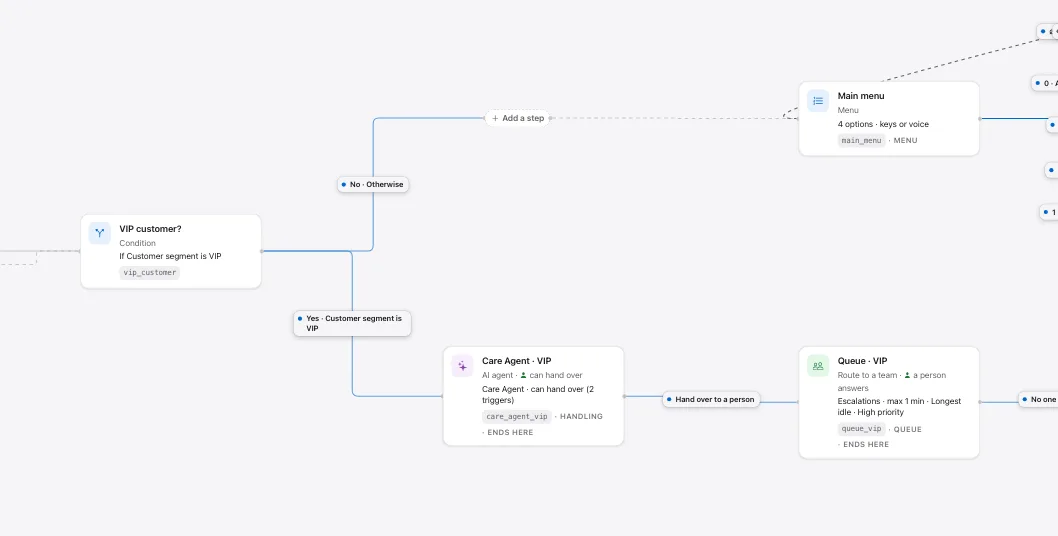Click the person icon beside 'can hand over'

(523, 375)
